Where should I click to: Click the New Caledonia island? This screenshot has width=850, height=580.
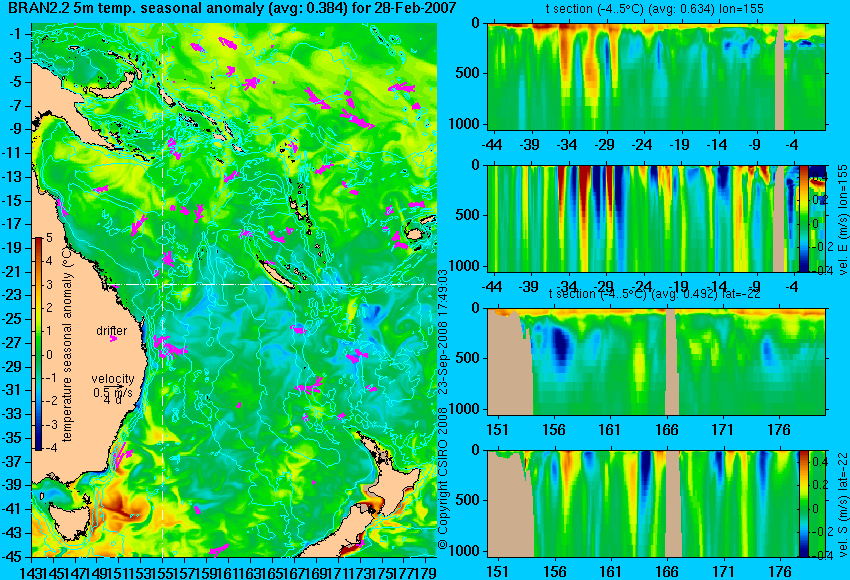[279, 271]
